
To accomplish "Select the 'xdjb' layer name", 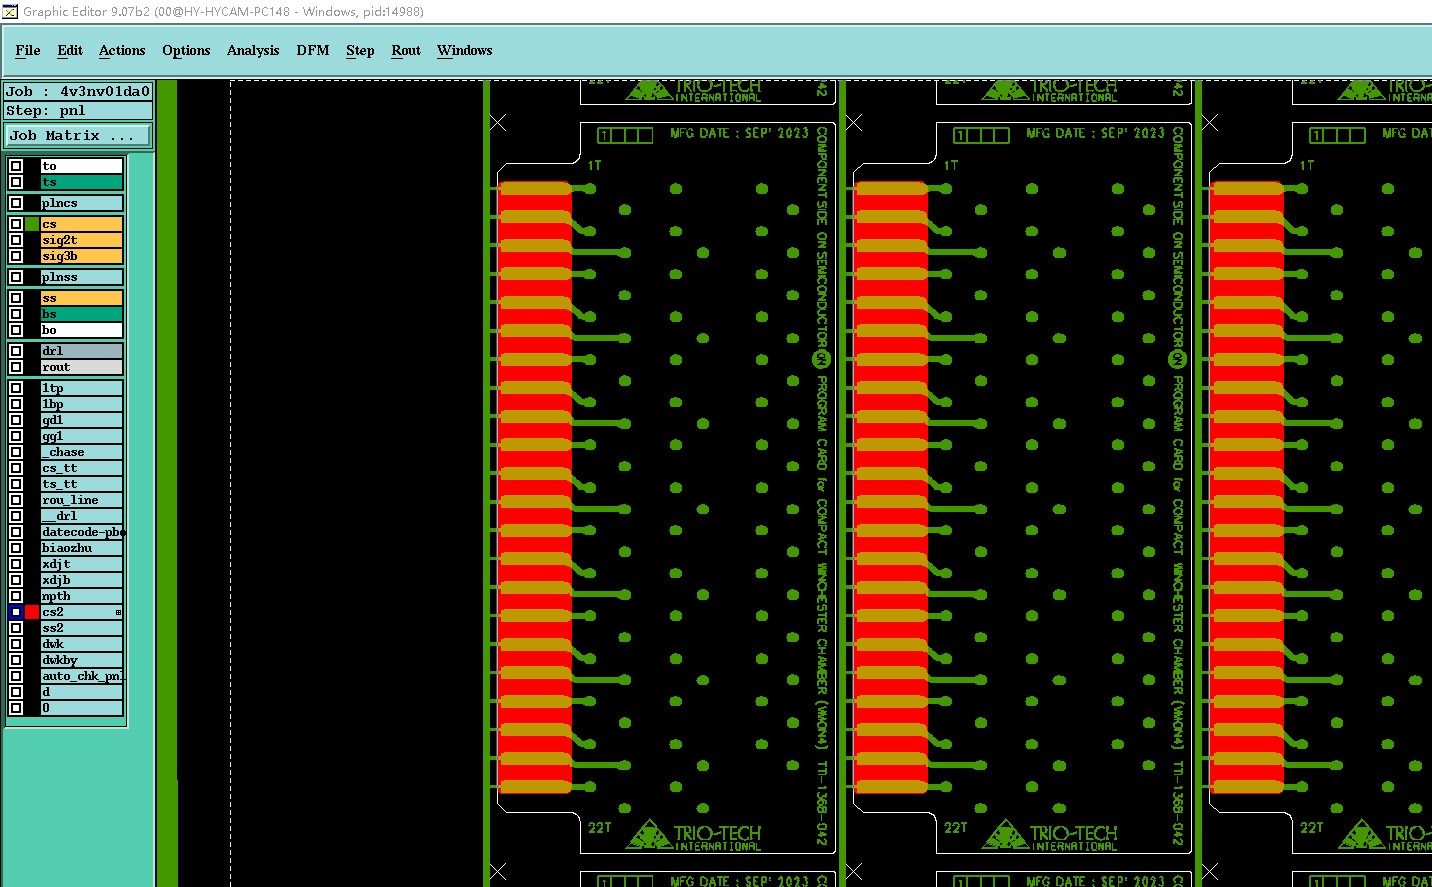I will click(82, 580).
